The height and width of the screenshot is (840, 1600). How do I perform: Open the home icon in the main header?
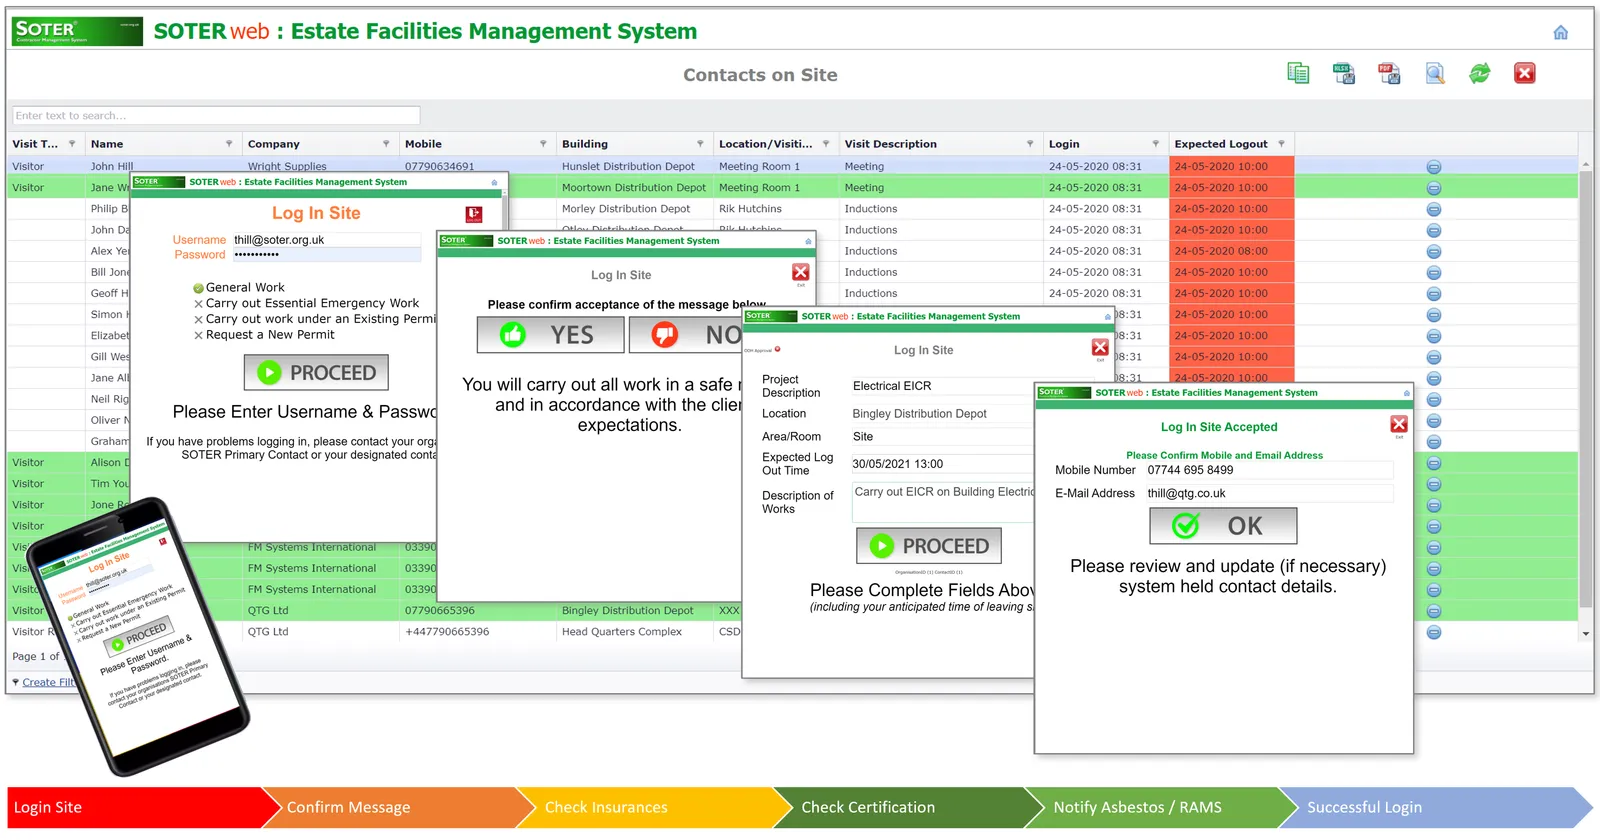point(1560,33)
